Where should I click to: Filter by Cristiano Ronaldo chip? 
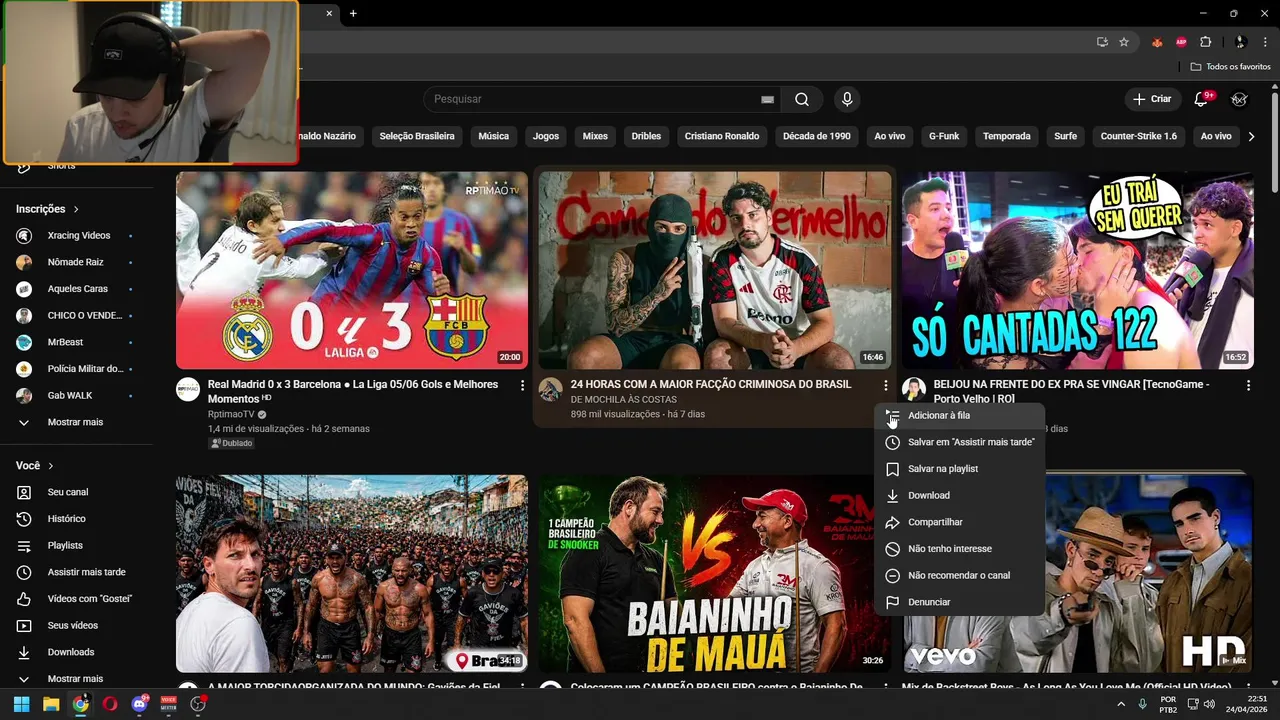[x=722, y=136]
